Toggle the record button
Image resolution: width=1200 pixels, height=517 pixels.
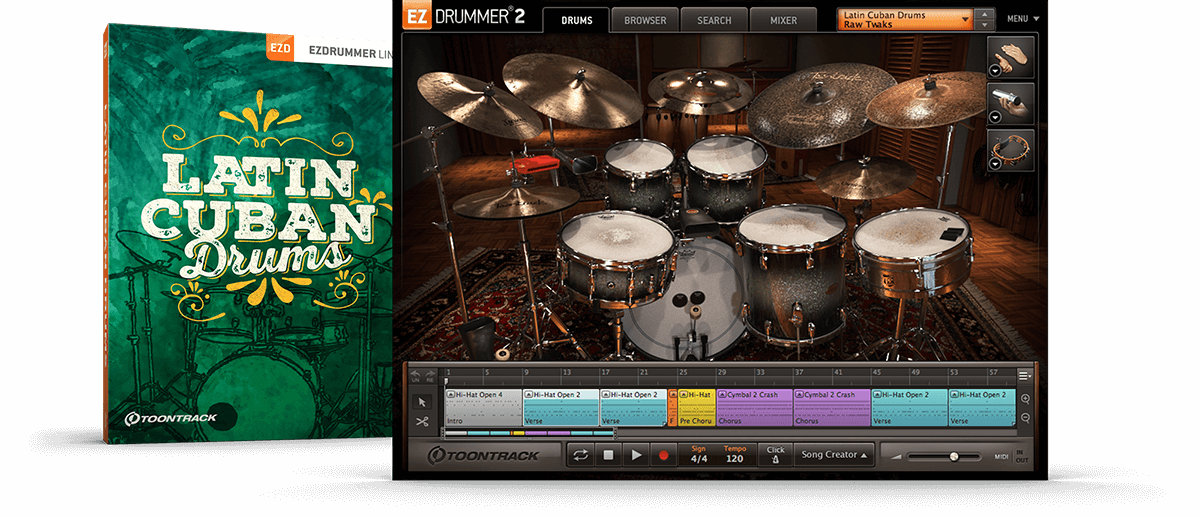(662, 455)
